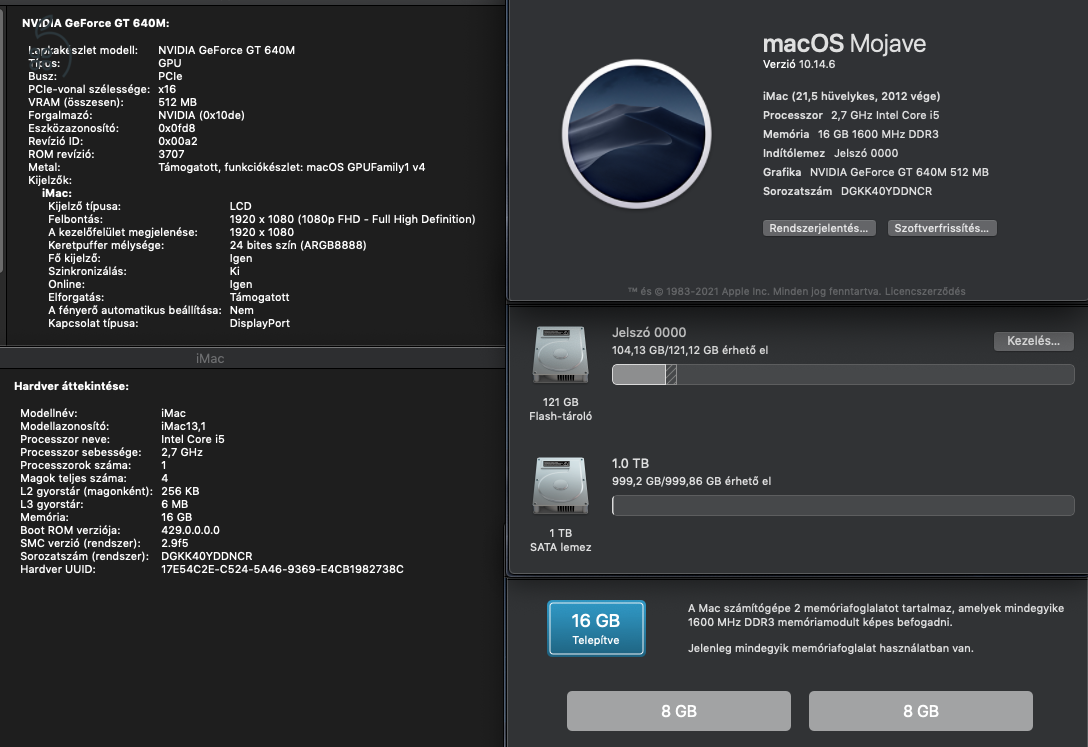Screen dimensions: 1088x747
Task: Click the Sorozatszám value beside the Mojave logo
Action: (x=886, y=190)
